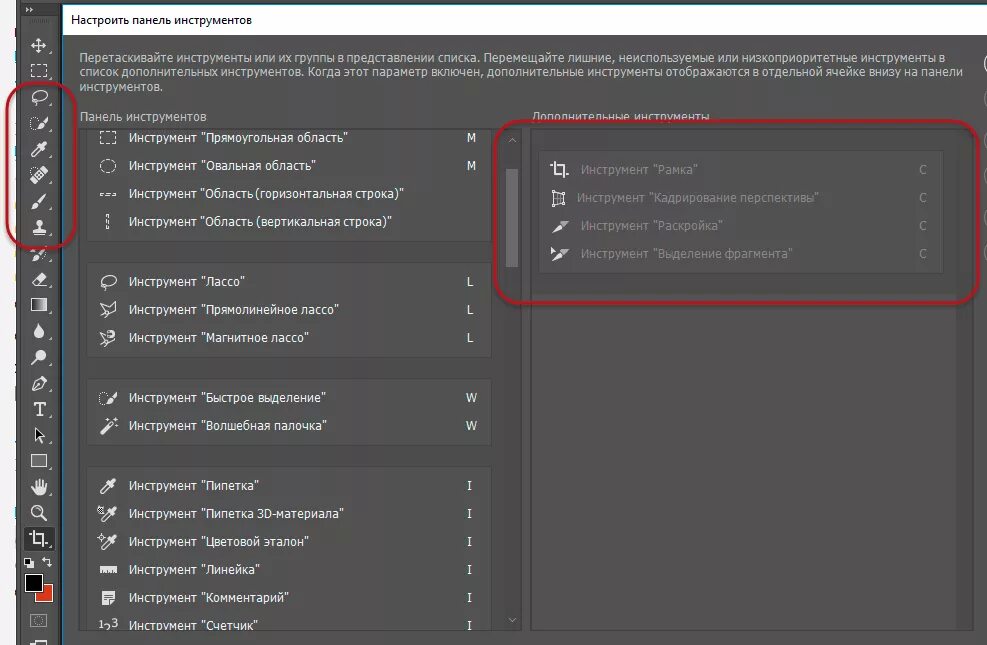Expand toolbar with double-arrow at top
987x645 pixels.
[x=29, y=9]
